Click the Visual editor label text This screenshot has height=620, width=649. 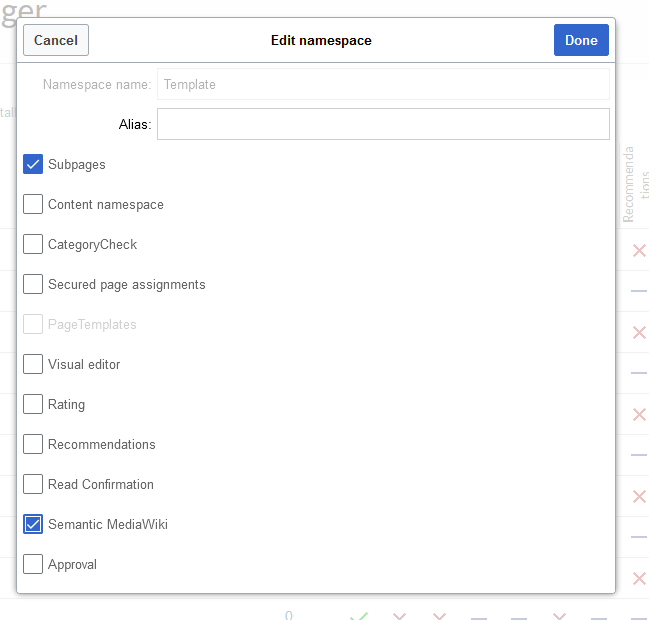click(x=84, y=364)
